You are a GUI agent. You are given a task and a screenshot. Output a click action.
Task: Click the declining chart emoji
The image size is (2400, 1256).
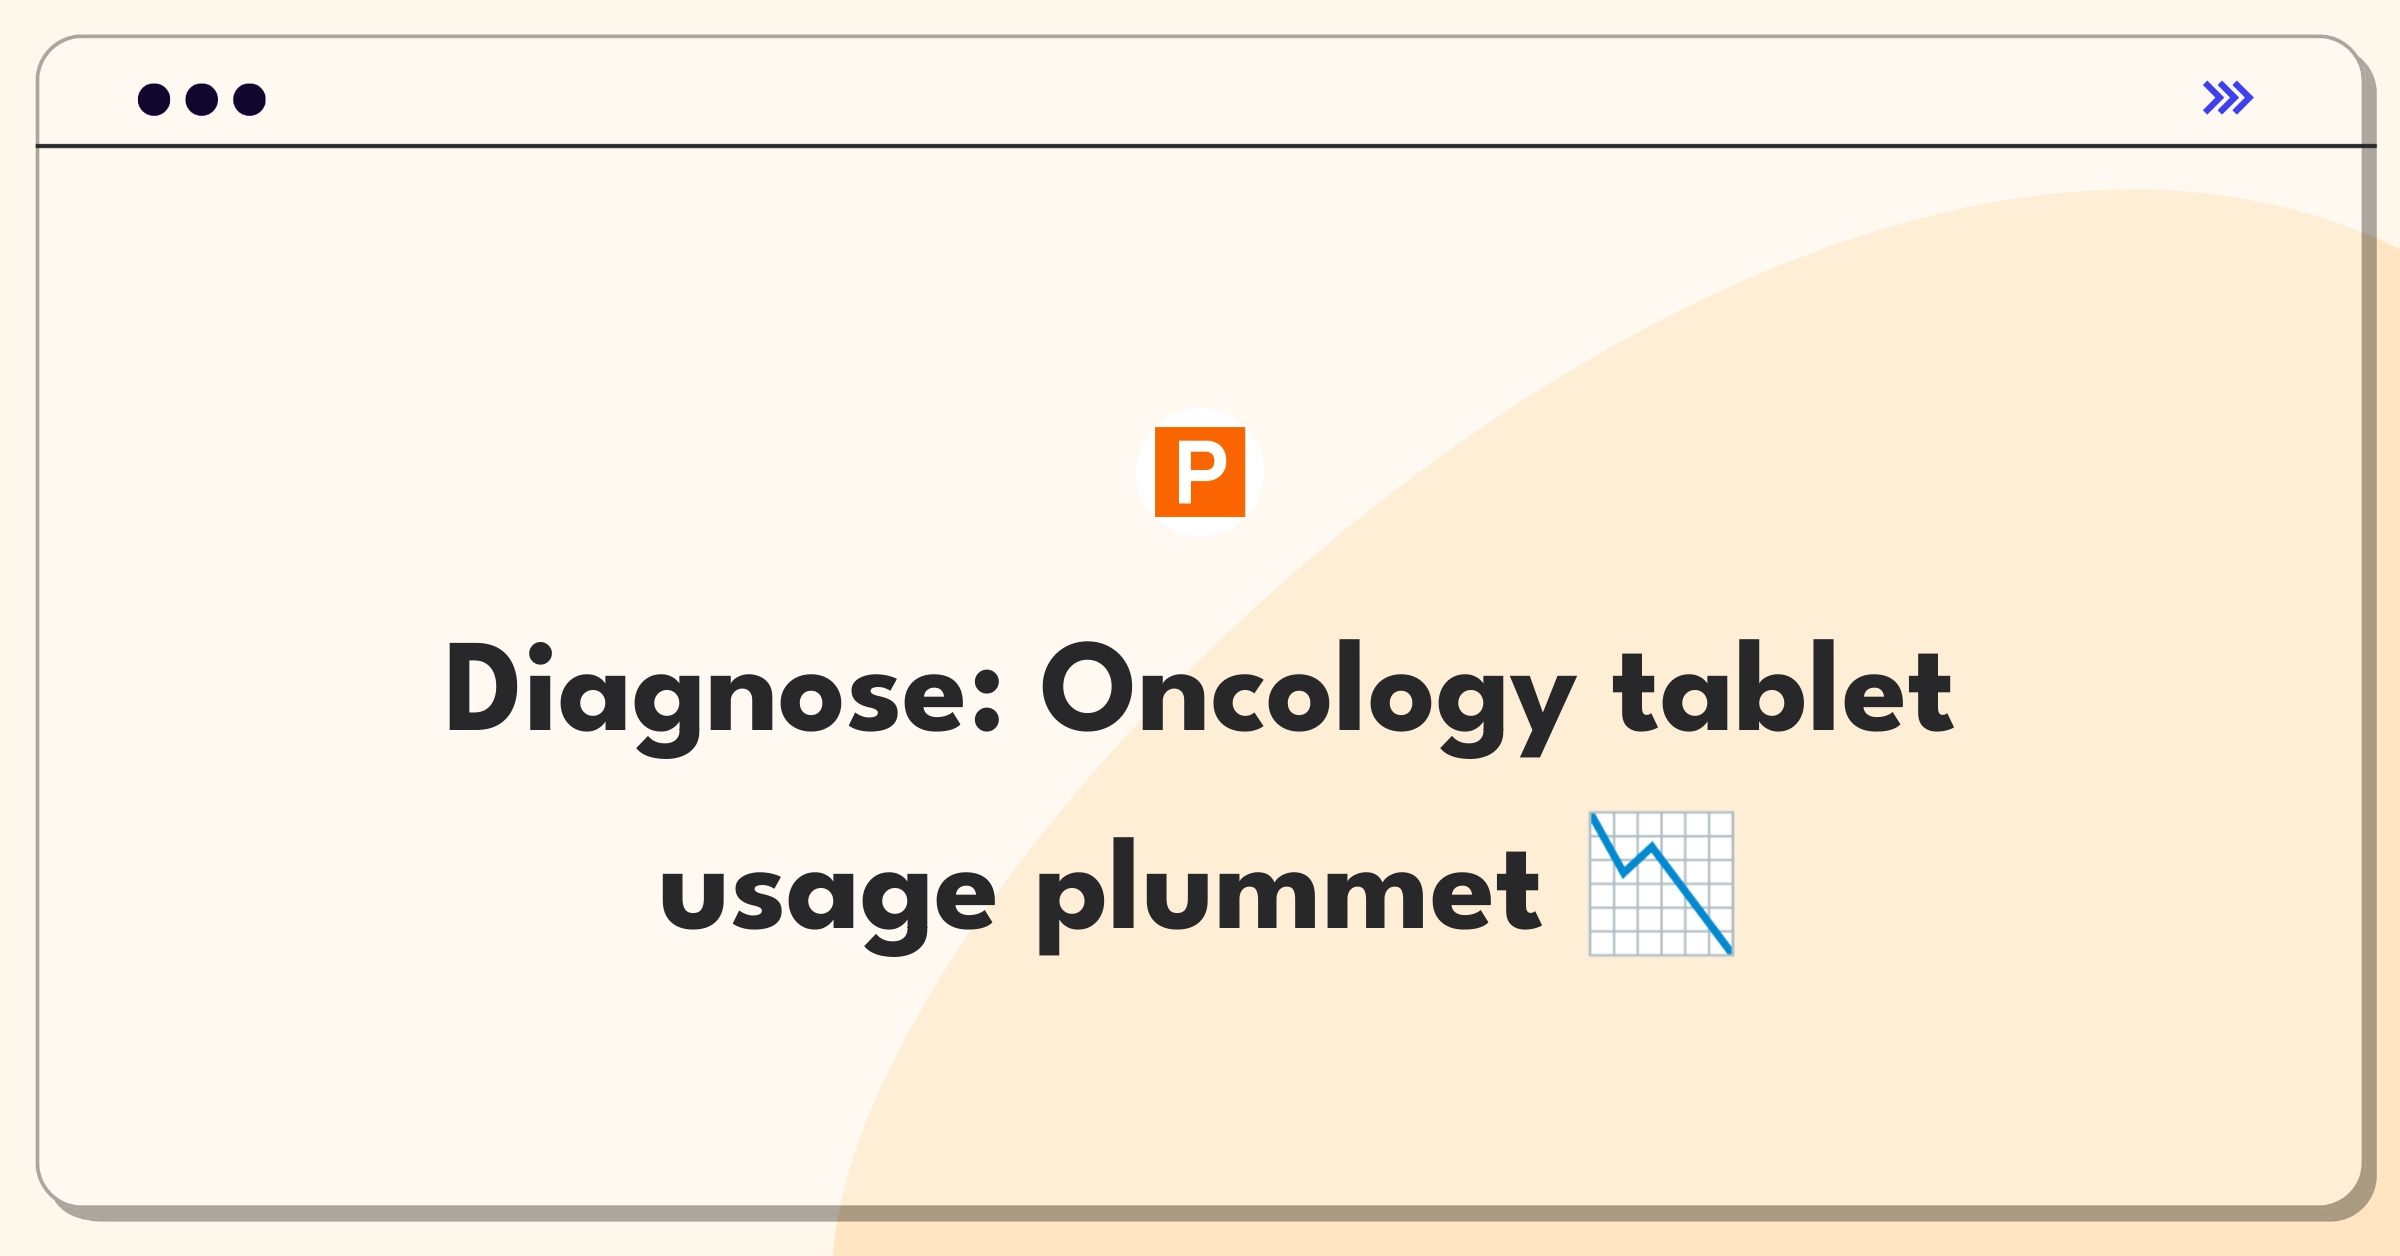[x=1661, y=884]
